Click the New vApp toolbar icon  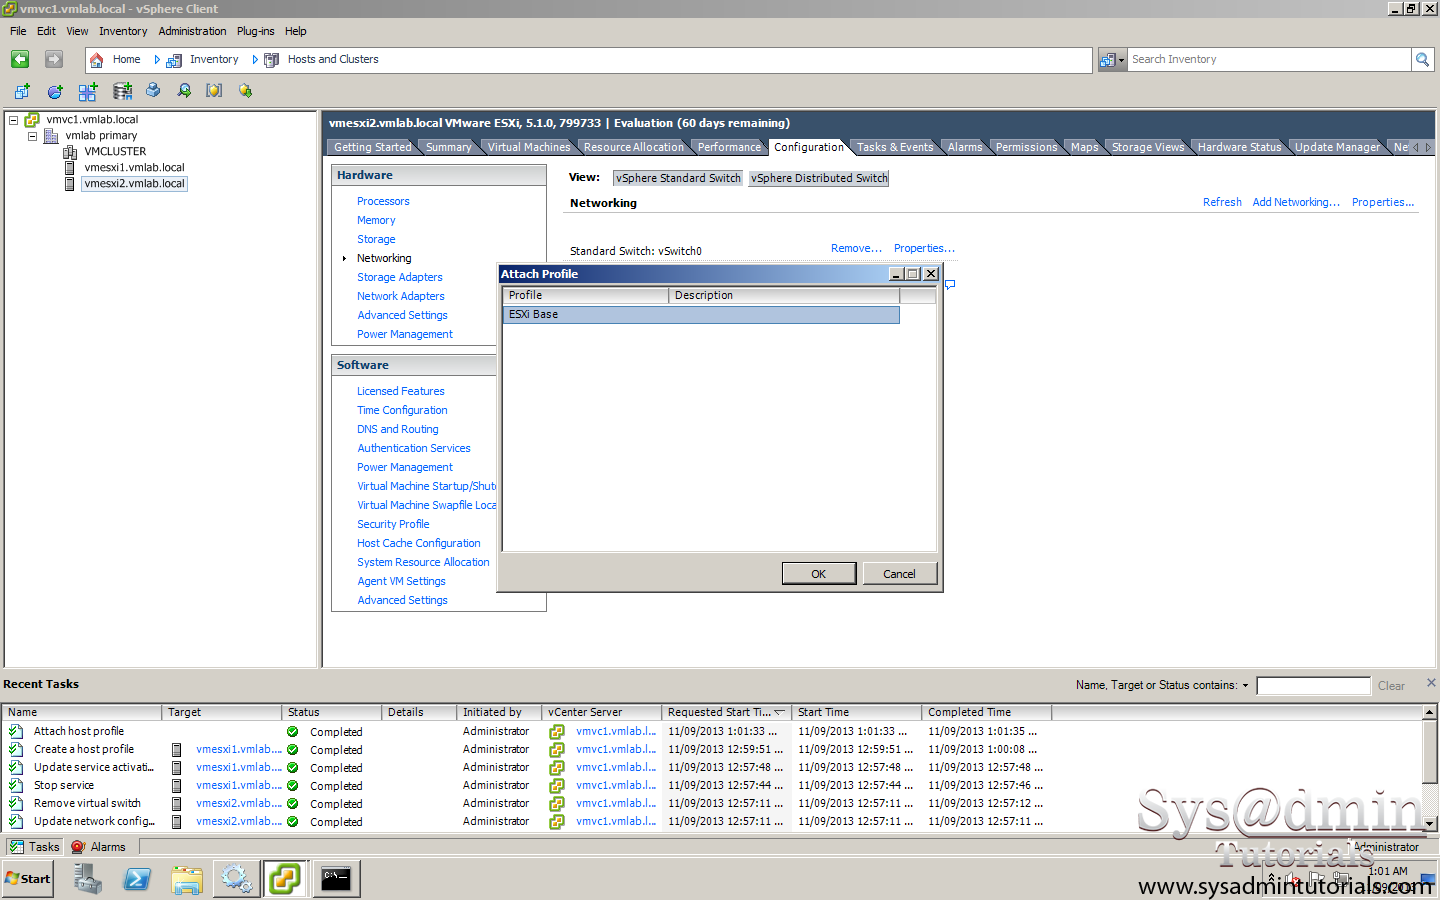[88, 91]
